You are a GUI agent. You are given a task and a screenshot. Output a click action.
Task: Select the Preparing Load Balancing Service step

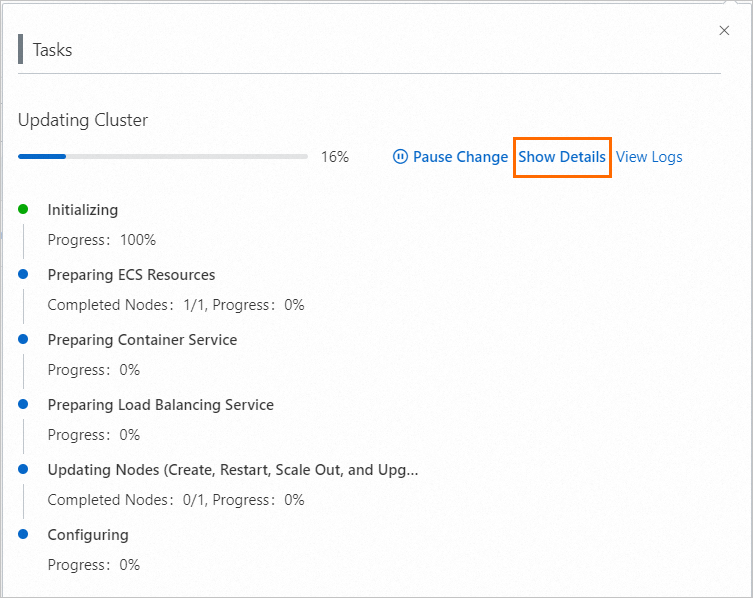click(x=160, y=405)
